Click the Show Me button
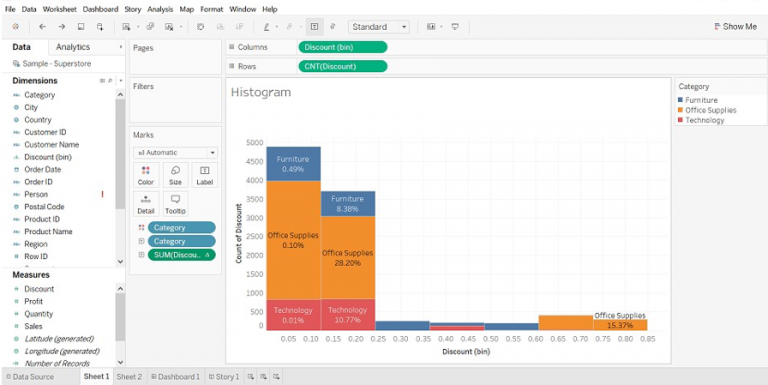Screen dimensions: 768x385 click(735, 27)
